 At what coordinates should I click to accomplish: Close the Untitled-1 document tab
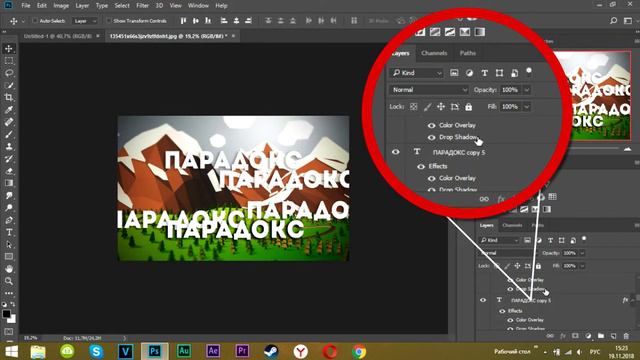98,36
